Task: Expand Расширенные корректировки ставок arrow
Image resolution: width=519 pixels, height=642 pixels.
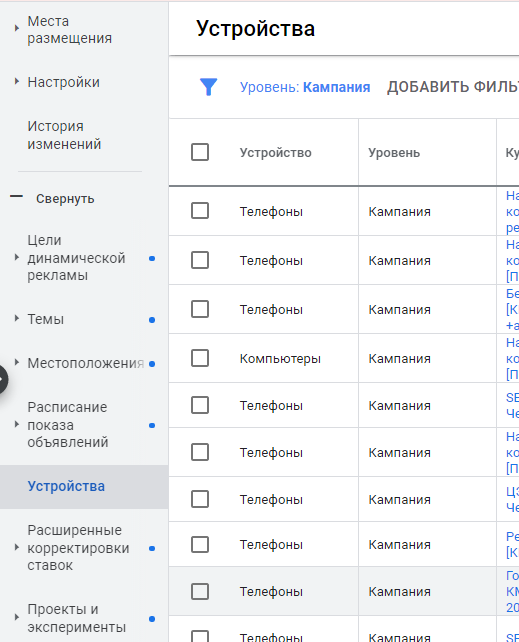Action: click(16, 547)
